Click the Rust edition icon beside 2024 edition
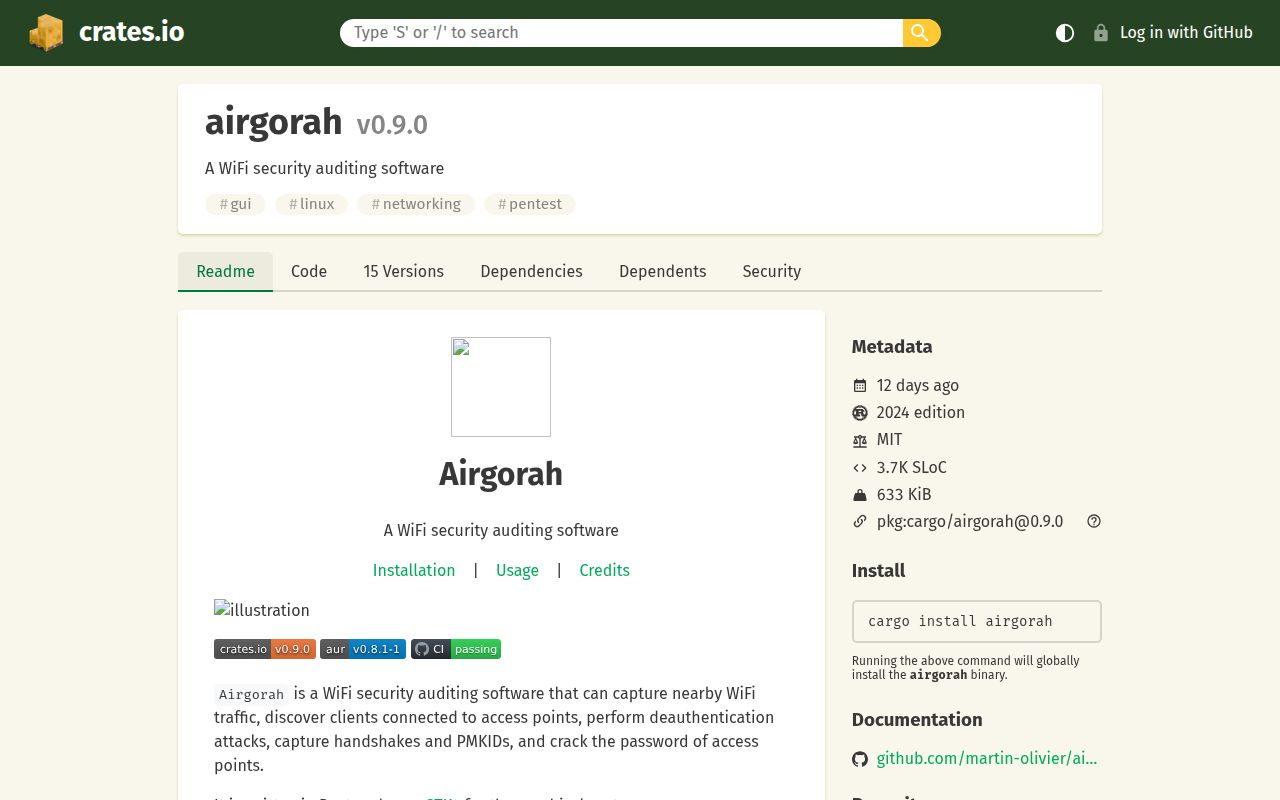Viewport: 1280px width, 800px height. (860, 413)
